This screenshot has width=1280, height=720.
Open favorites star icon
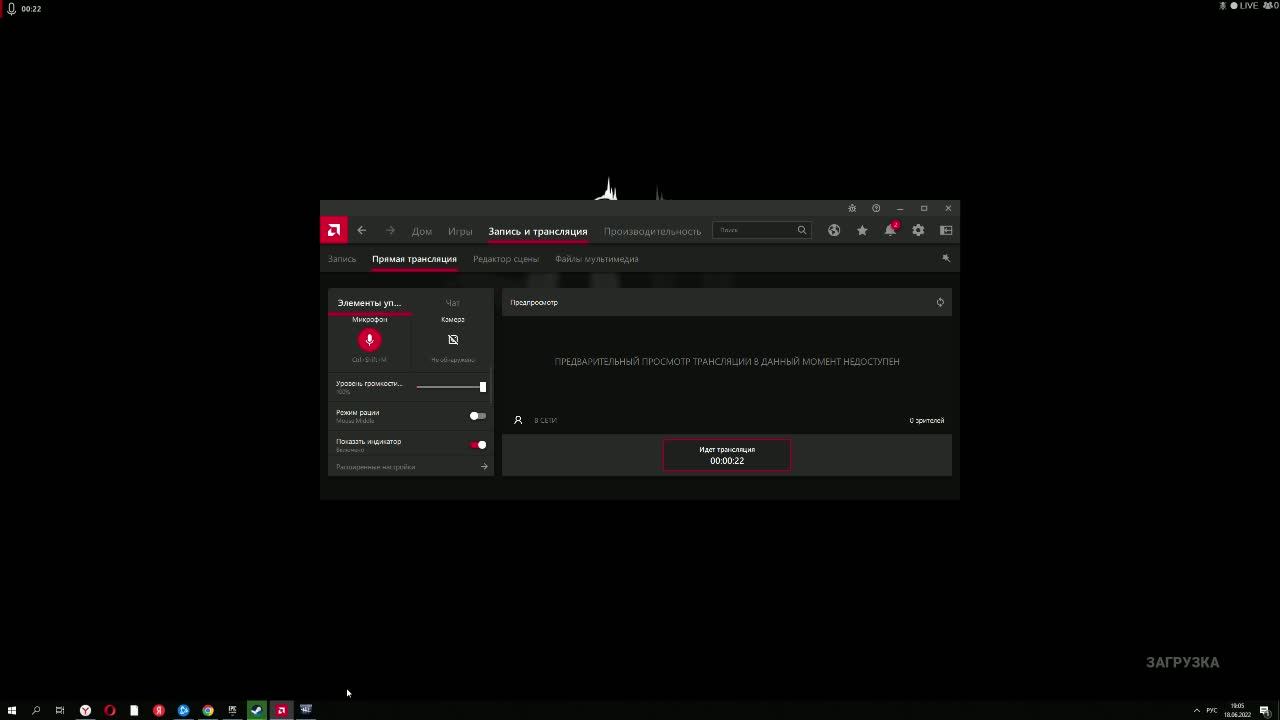862,230
